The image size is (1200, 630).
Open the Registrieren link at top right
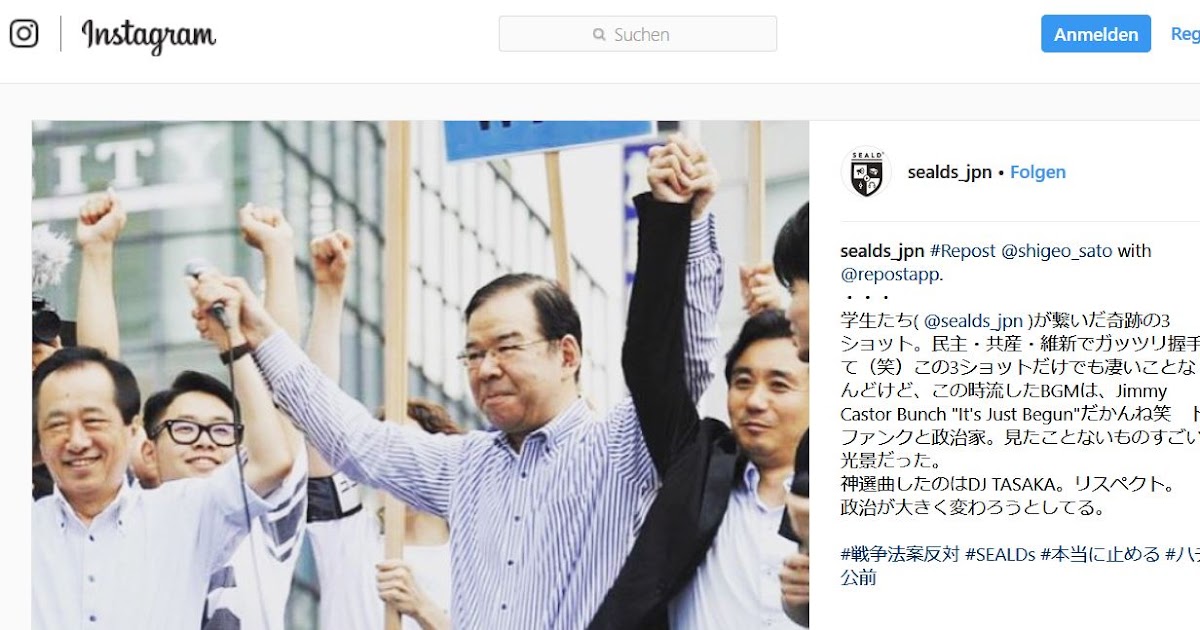tap(1185, 34)
